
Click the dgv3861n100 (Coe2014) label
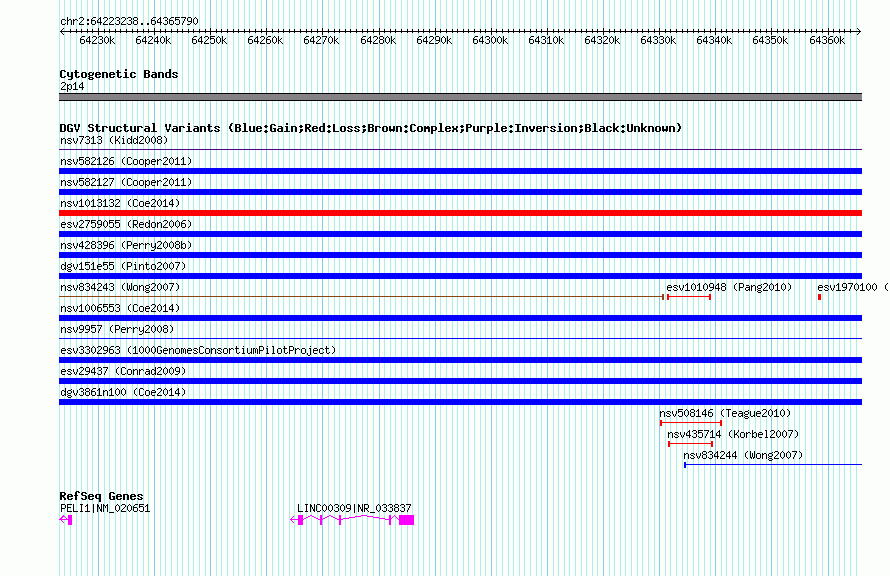123,392
